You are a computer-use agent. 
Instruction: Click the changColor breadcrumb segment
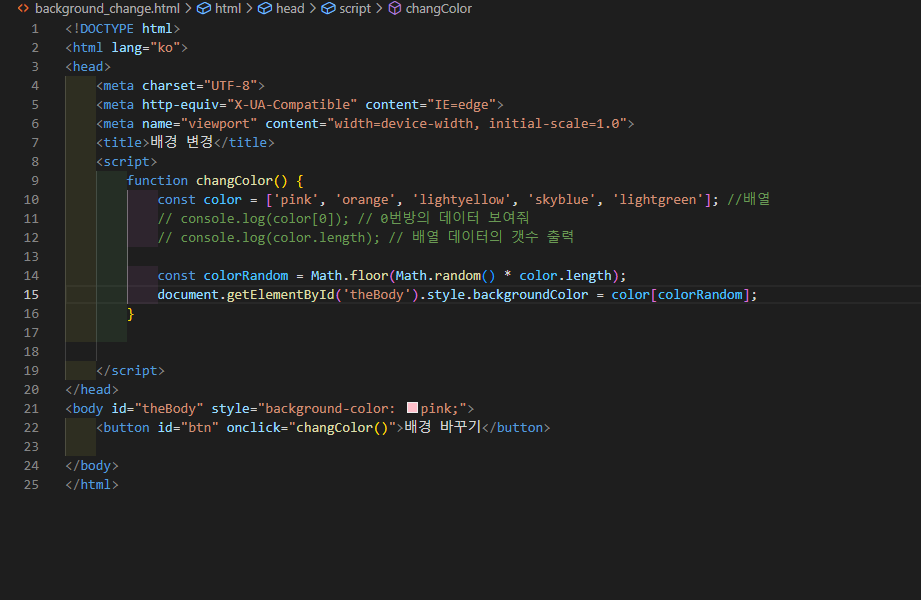click(438, 9)
